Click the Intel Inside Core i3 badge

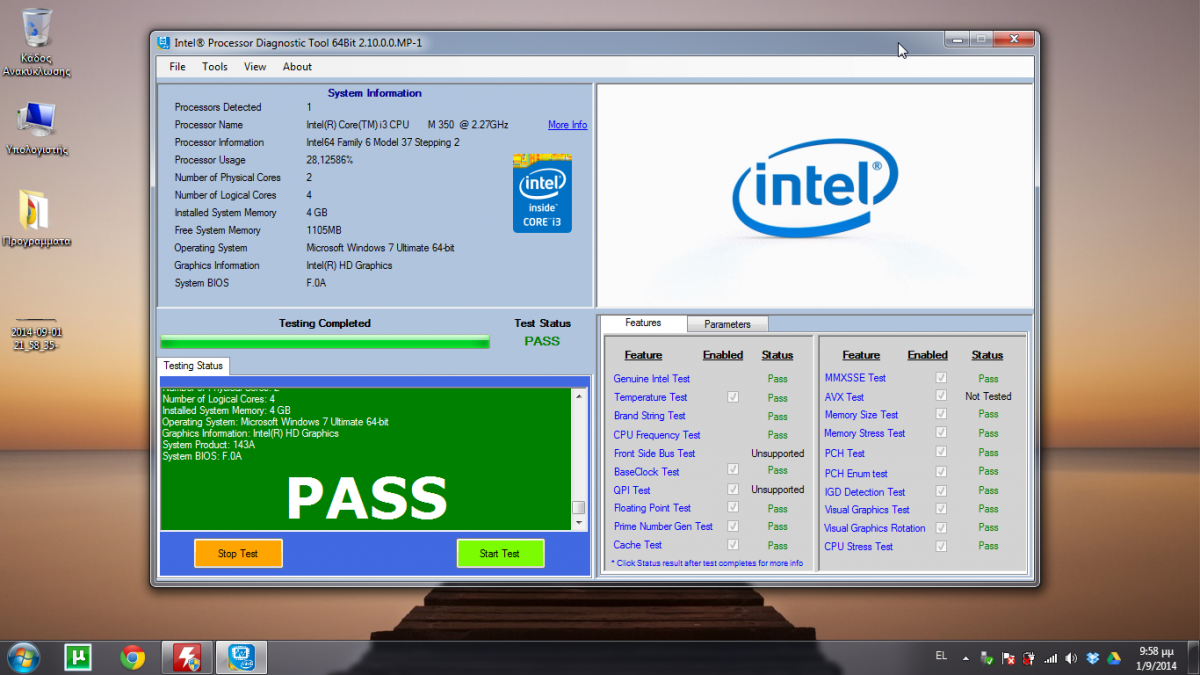click(x=542, y=193)
